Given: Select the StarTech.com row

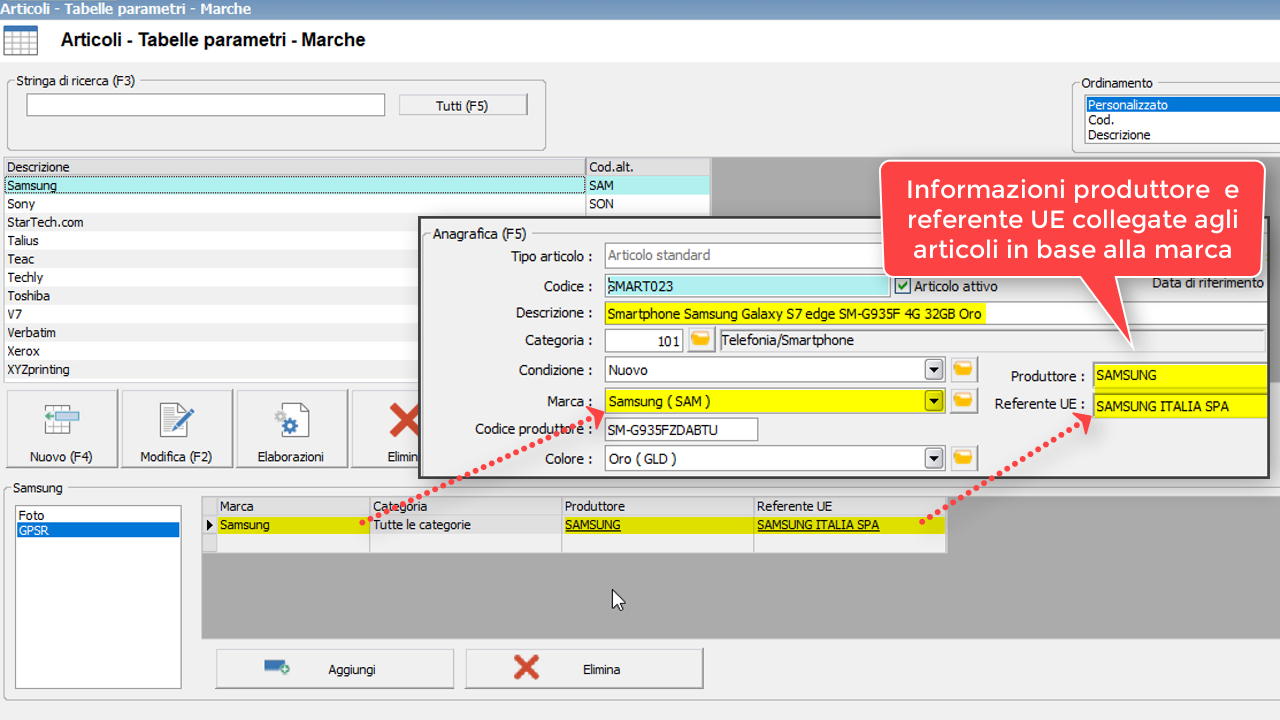Looking at the screenshot, I should click(x=211, y=222).
